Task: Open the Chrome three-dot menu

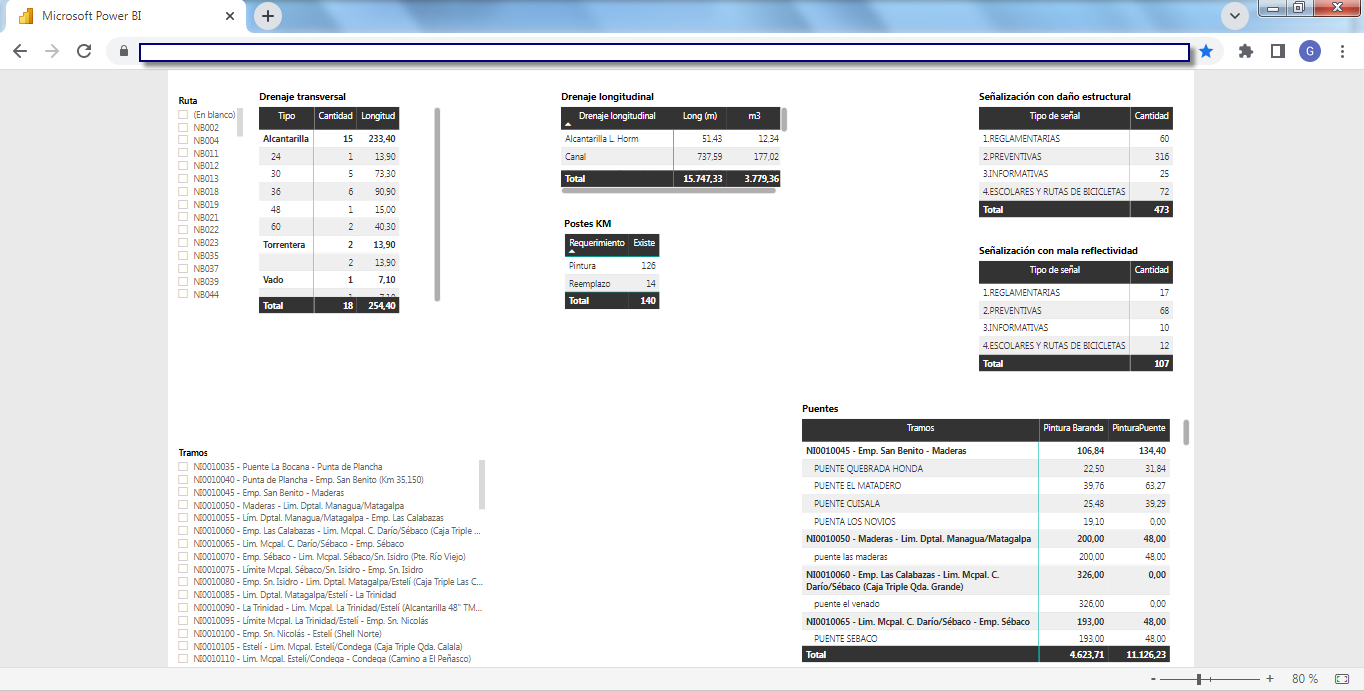Action: pyautogui.click(x=1342, y=51)
